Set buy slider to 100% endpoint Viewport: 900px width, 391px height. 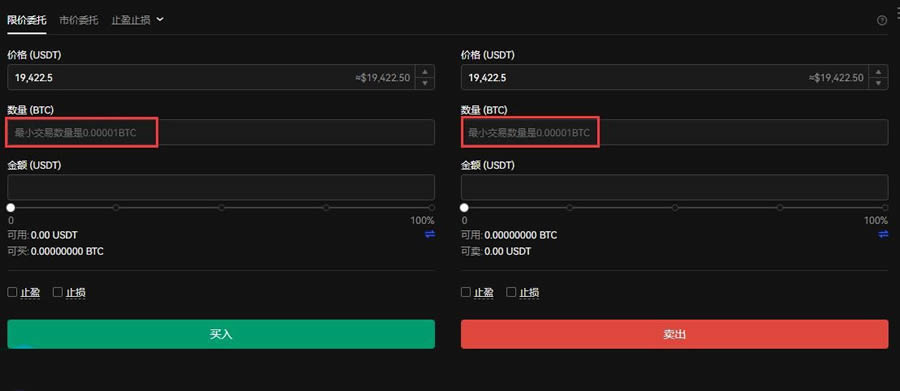432,208
